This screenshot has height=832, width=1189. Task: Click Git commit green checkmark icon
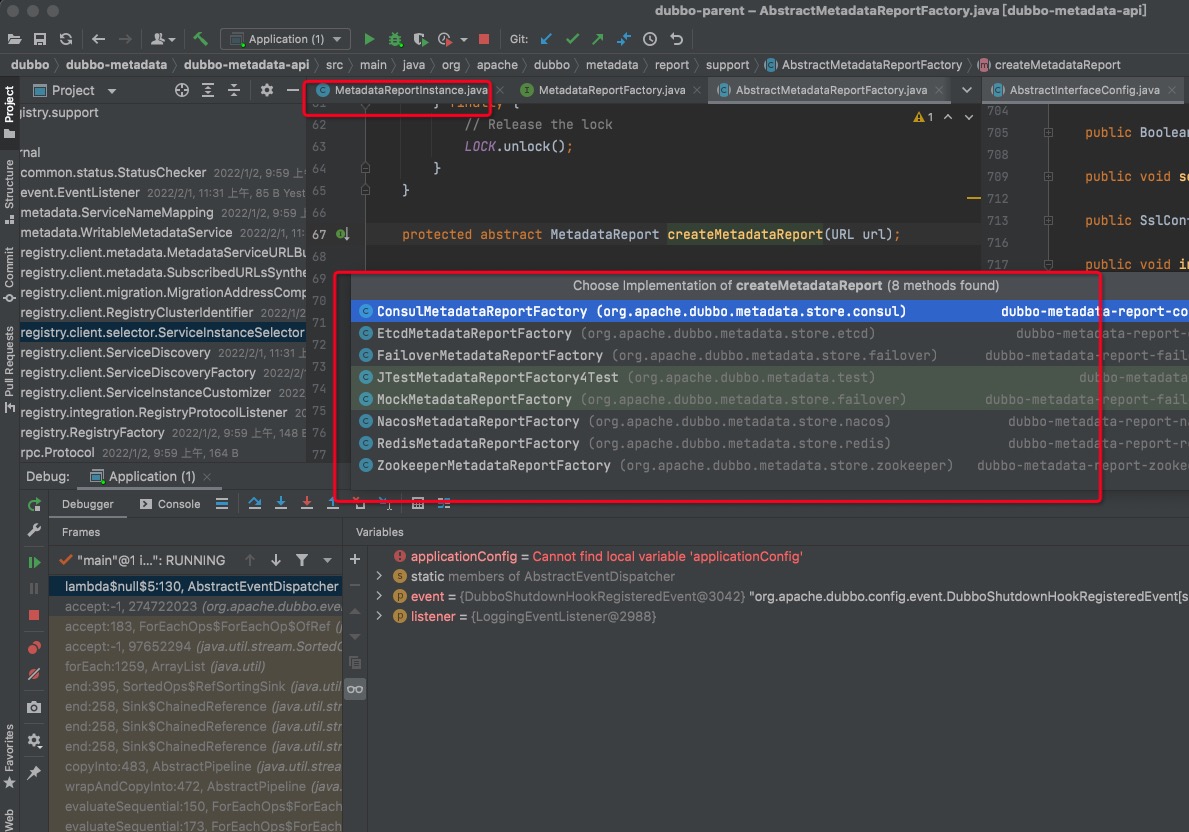573,39
